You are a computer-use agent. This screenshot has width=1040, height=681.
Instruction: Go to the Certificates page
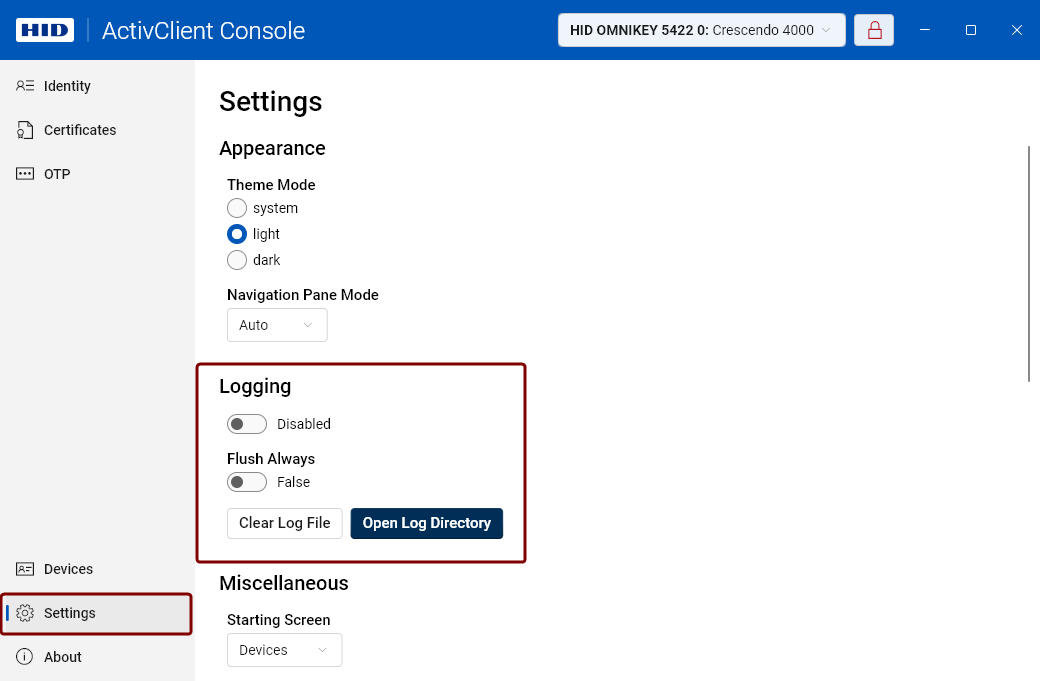(x=80, y=130)
